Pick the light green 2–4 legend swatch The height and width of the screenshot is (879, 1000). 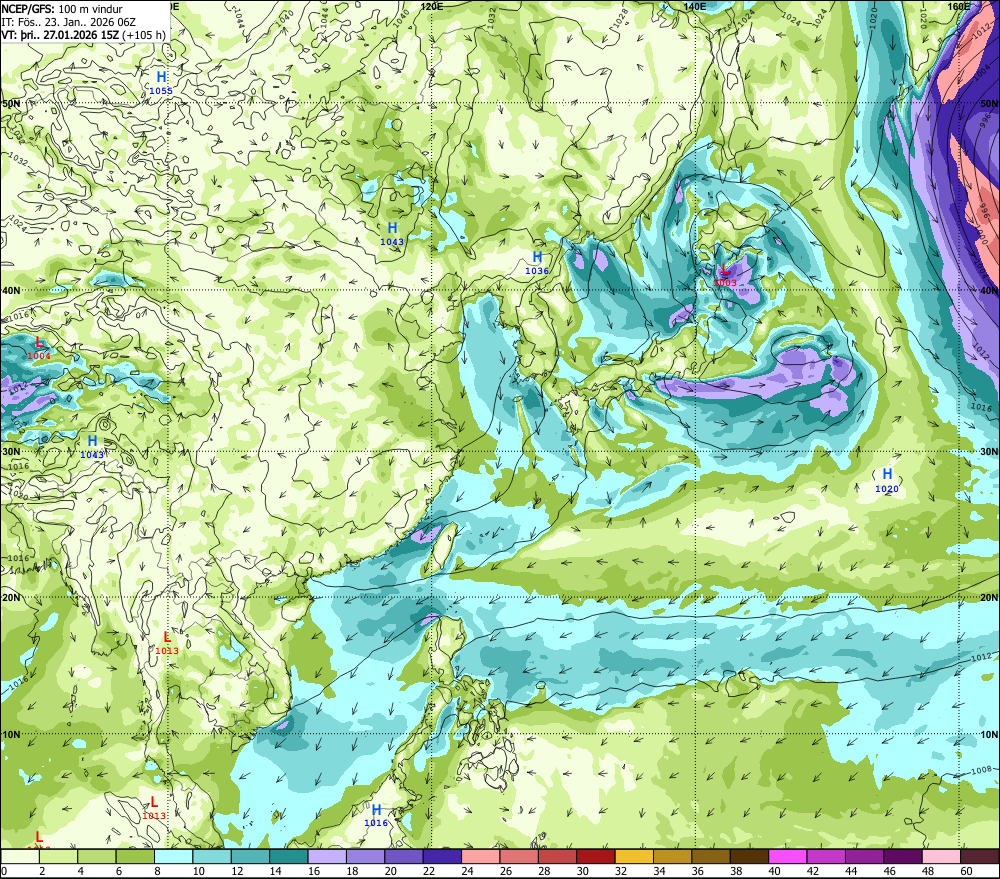(x=58, y=856)
